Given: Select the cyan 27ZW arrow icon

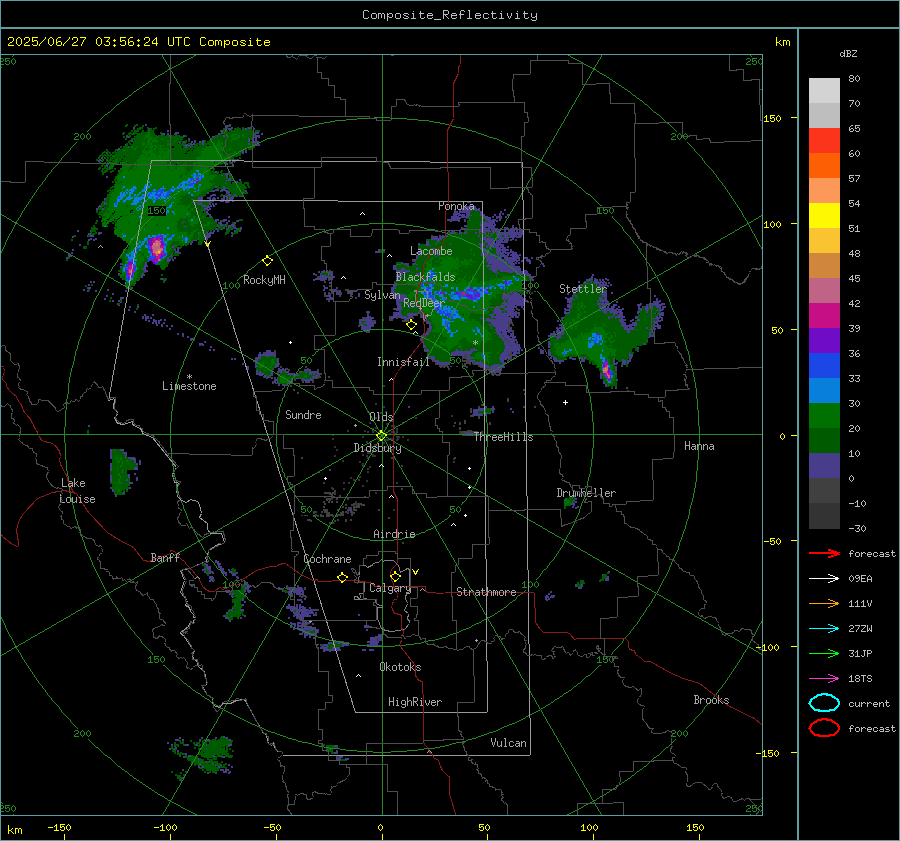Looking at the screenshot, I should (824, 629).
